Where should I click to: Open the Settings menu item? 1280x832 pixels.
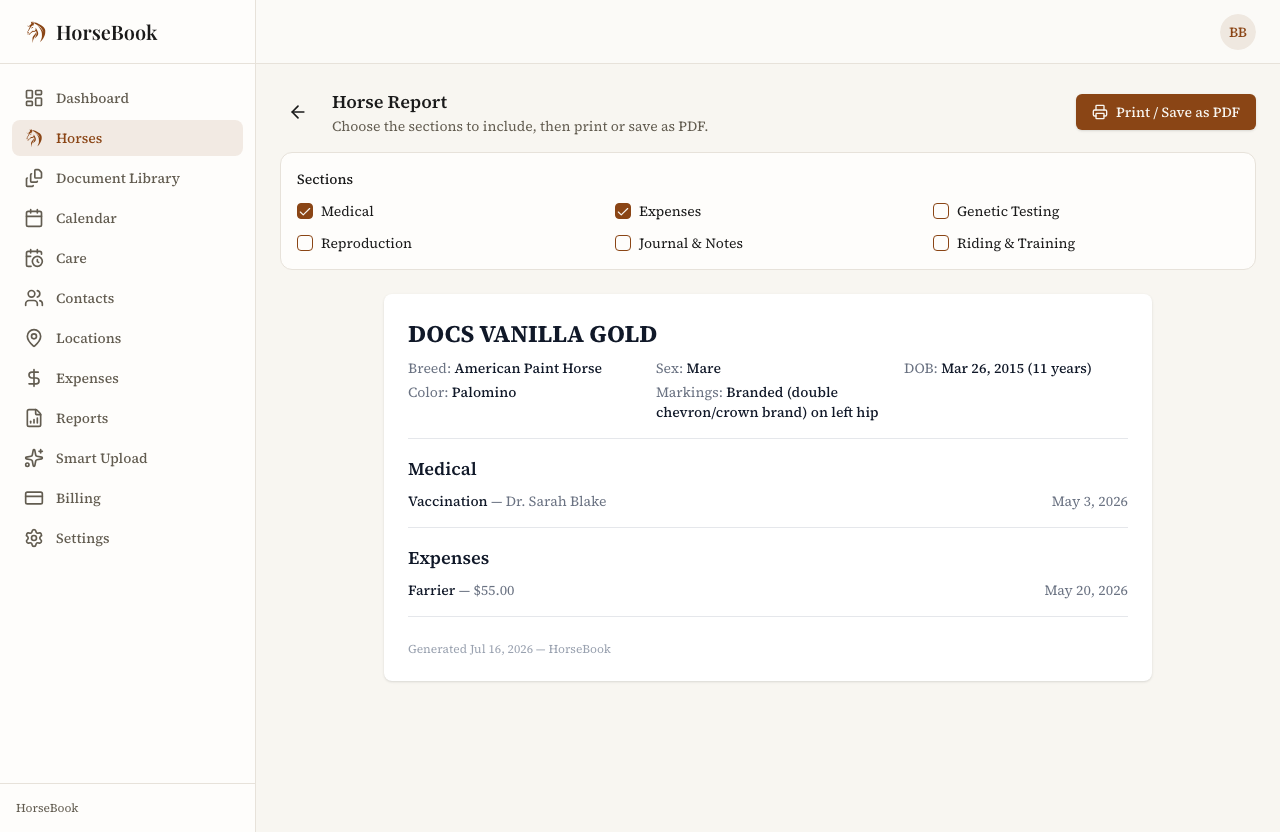pyautogui.click(x=127, y=538)
